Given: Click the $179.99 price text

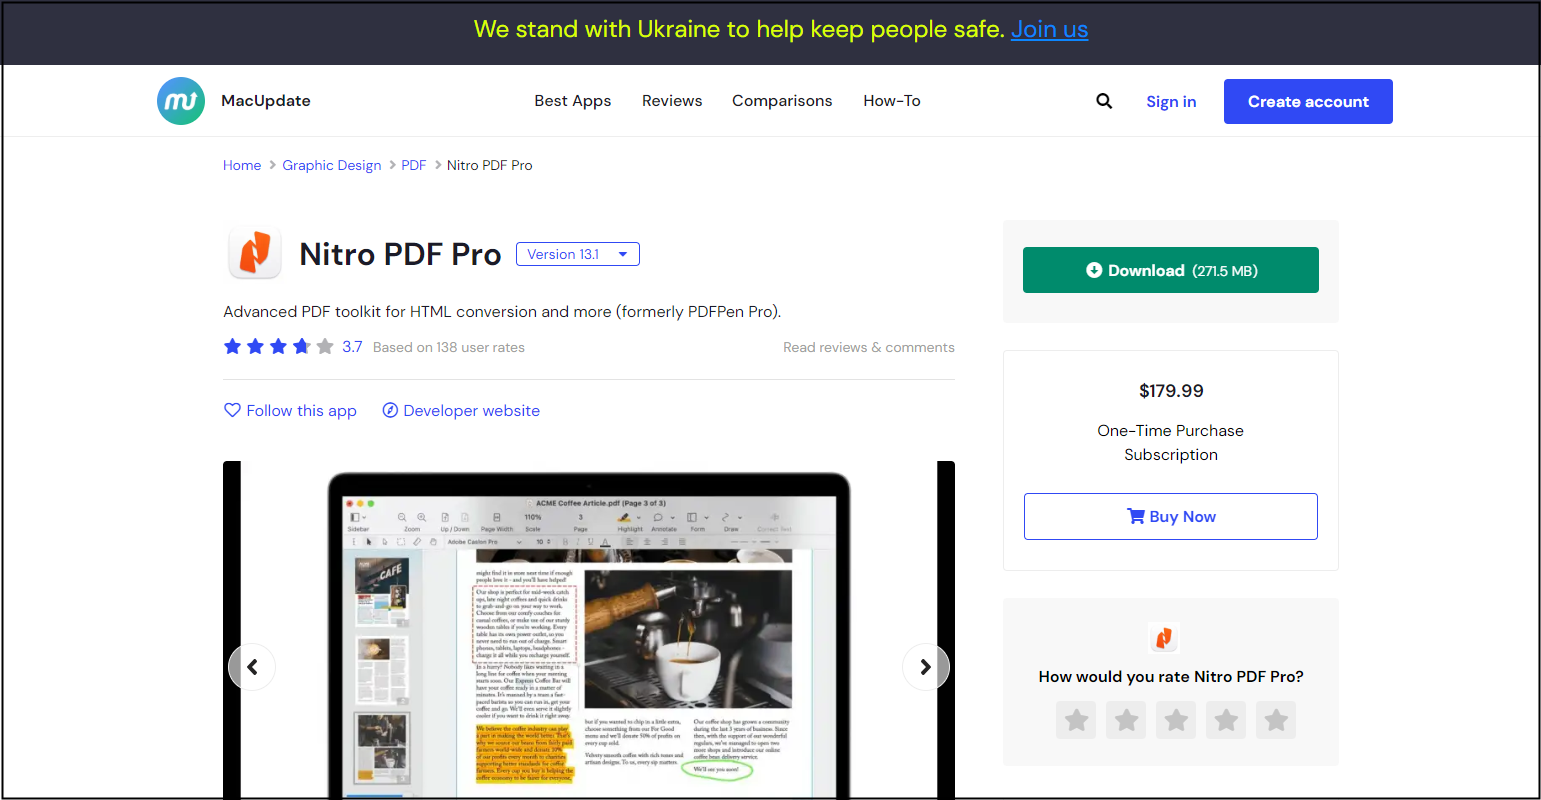Looking at the screenshot, I should pos(1171,391).
